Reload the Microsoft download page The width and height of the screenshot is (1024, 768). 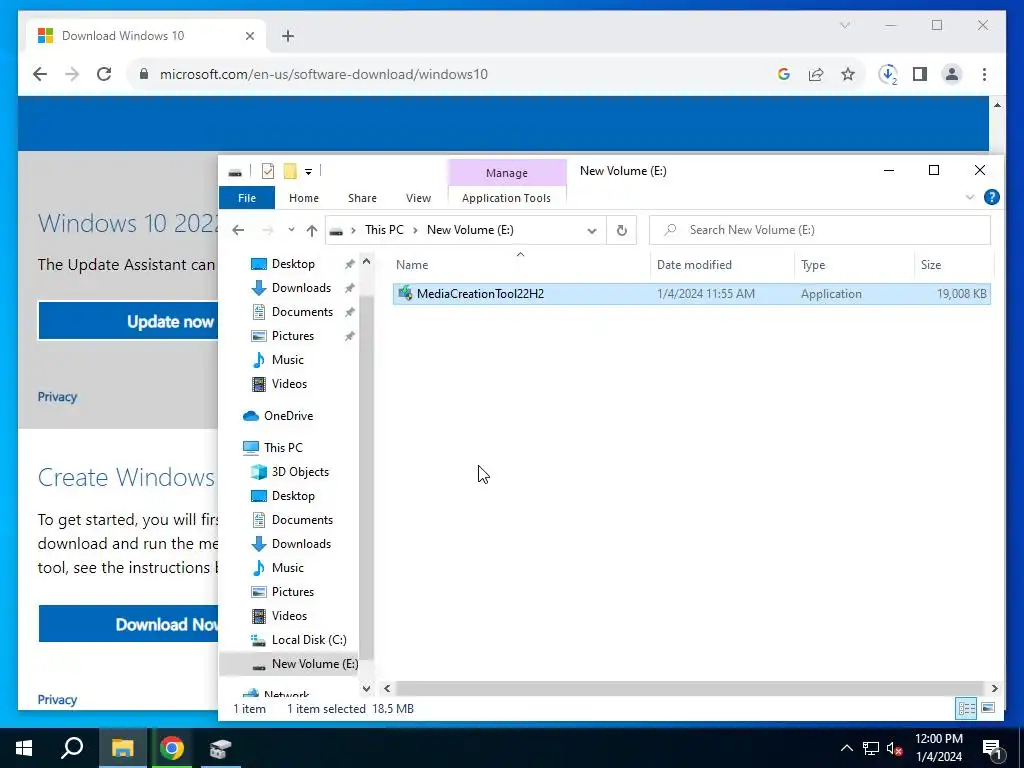point(104,74)
